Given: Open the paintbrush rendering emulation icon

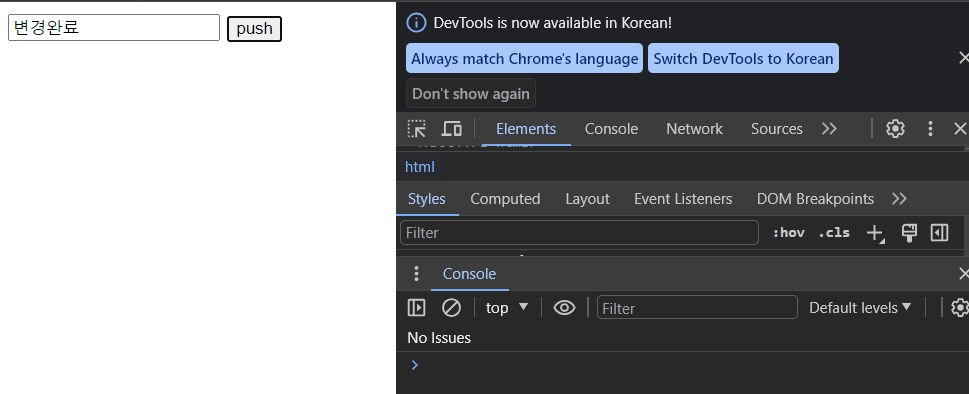Looking at the screenshot, I should [x=908, y=233].
